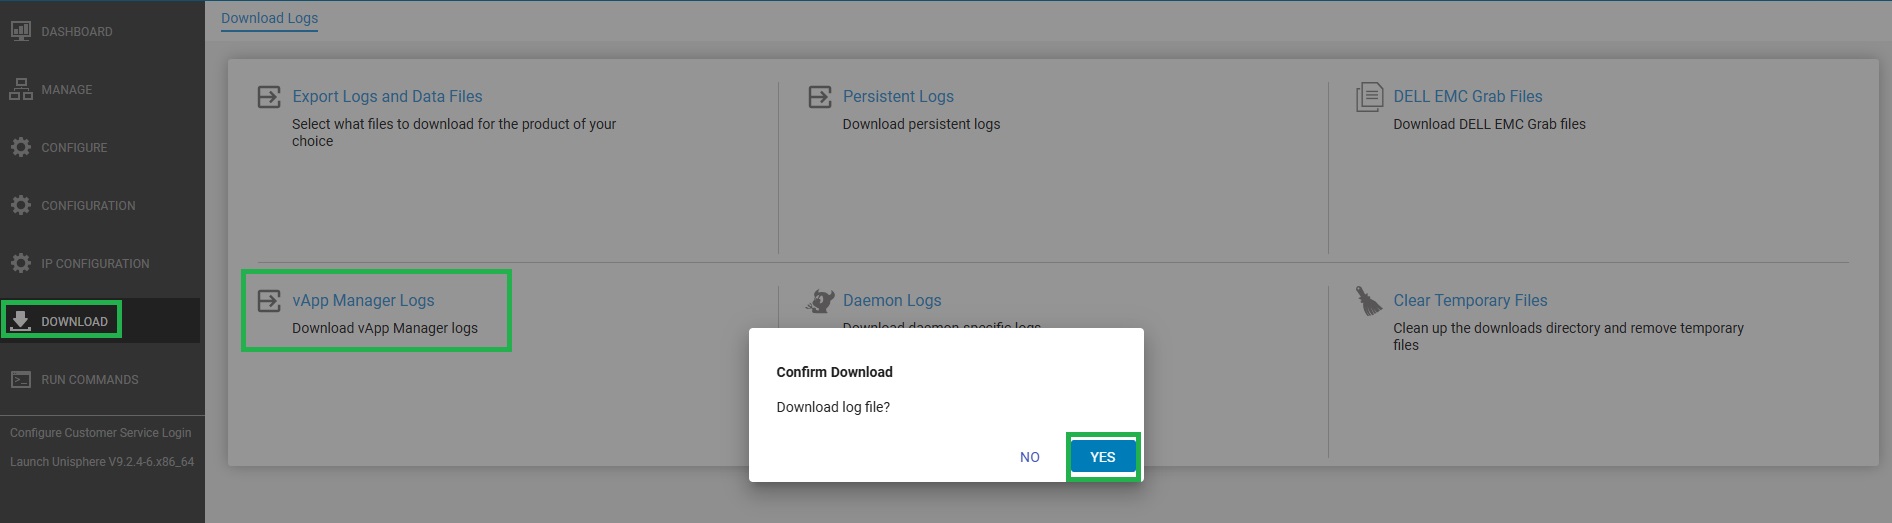Click the Run Commands terminal icon
Image resolution: width=1892 pixels, height=523 pixels.
coord(20,379)
